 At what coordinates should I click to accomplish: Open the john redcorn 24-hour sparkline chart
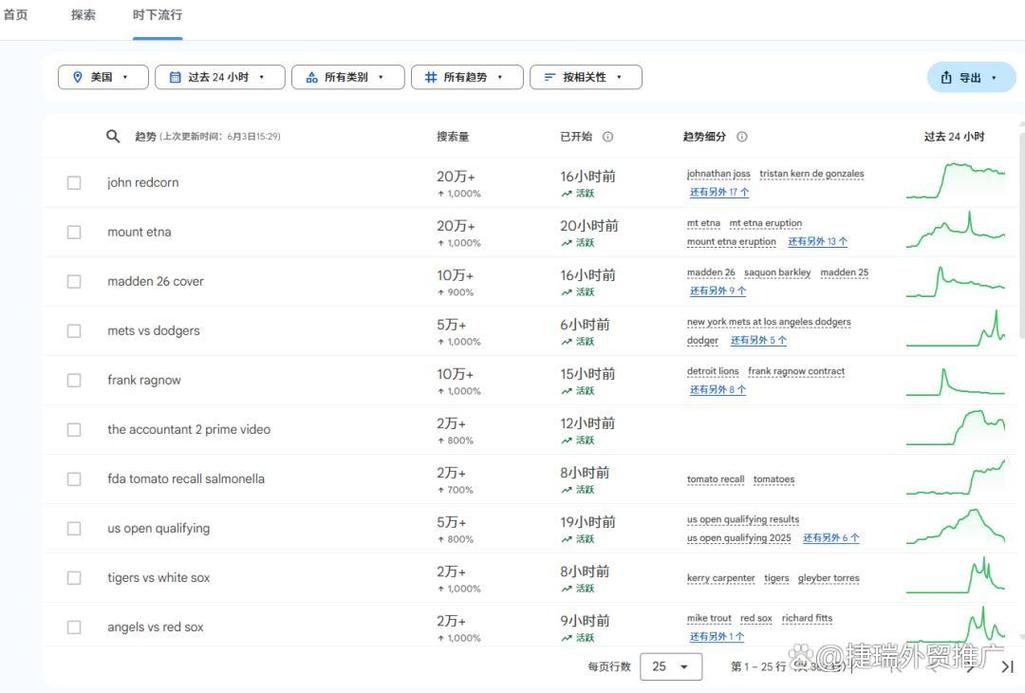pyautogui.click(x=955, y=180)
